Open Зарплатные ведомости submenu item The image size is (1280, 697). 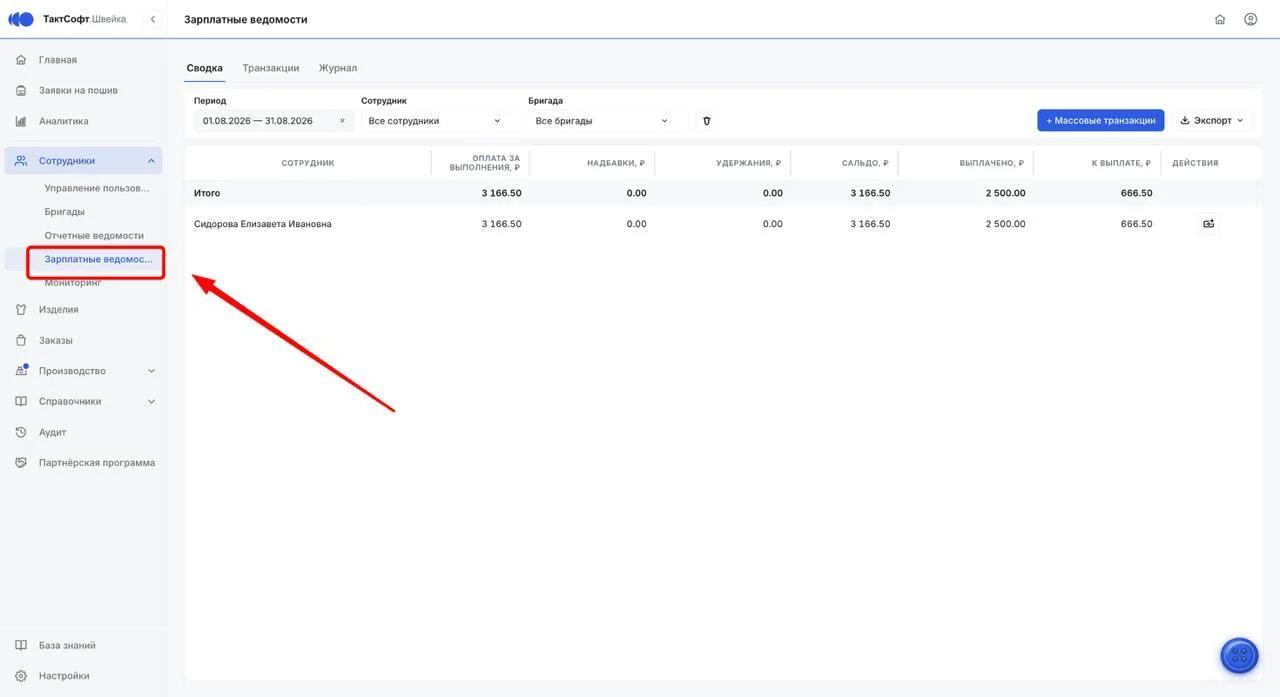pyautogui.click(x=97, y=259)
